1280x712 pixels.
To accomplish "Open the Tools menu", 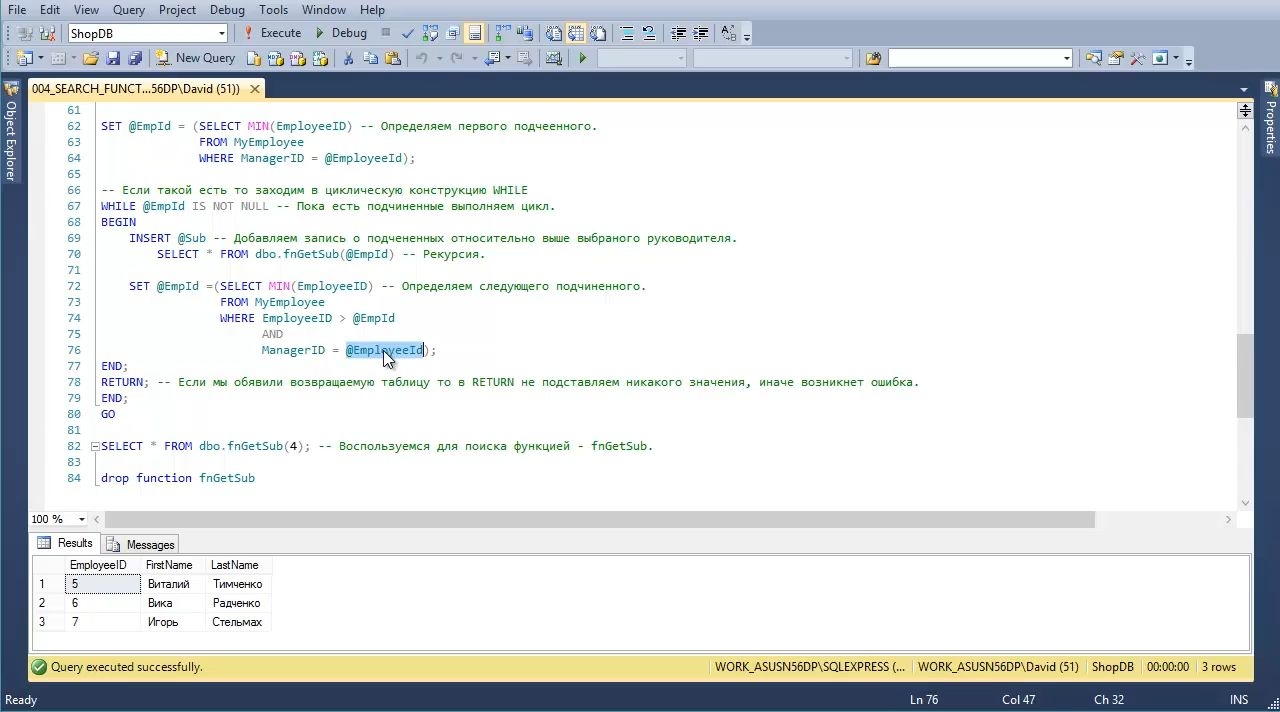I will (273, 9).
